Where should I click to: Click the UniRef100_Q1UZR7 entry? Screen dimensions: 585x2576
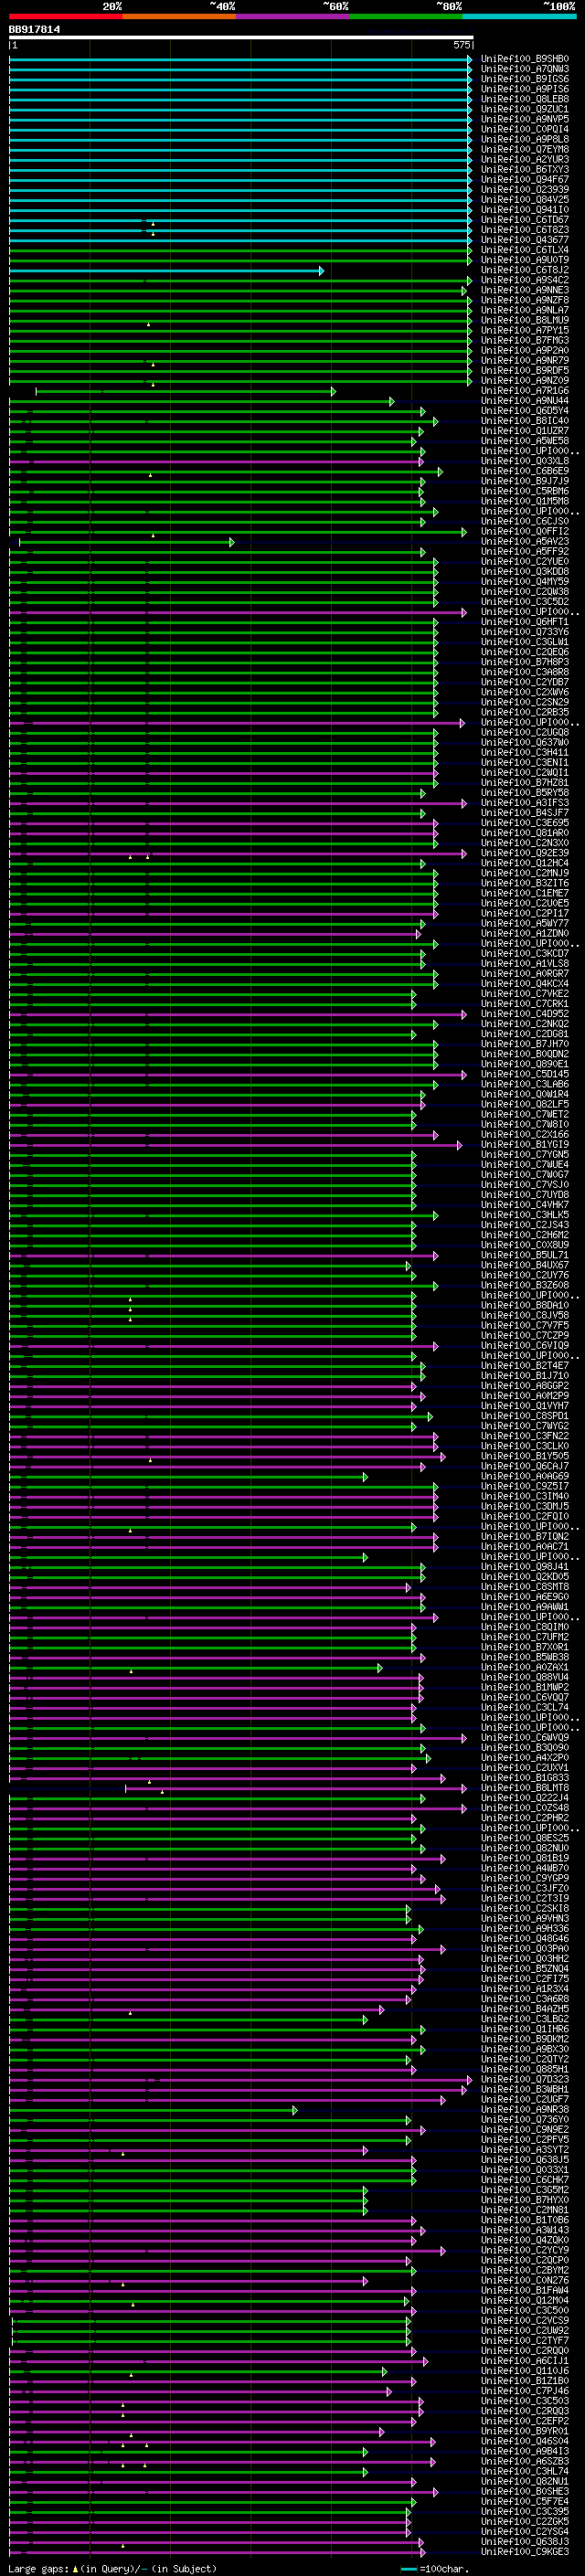tap(525, 431)
